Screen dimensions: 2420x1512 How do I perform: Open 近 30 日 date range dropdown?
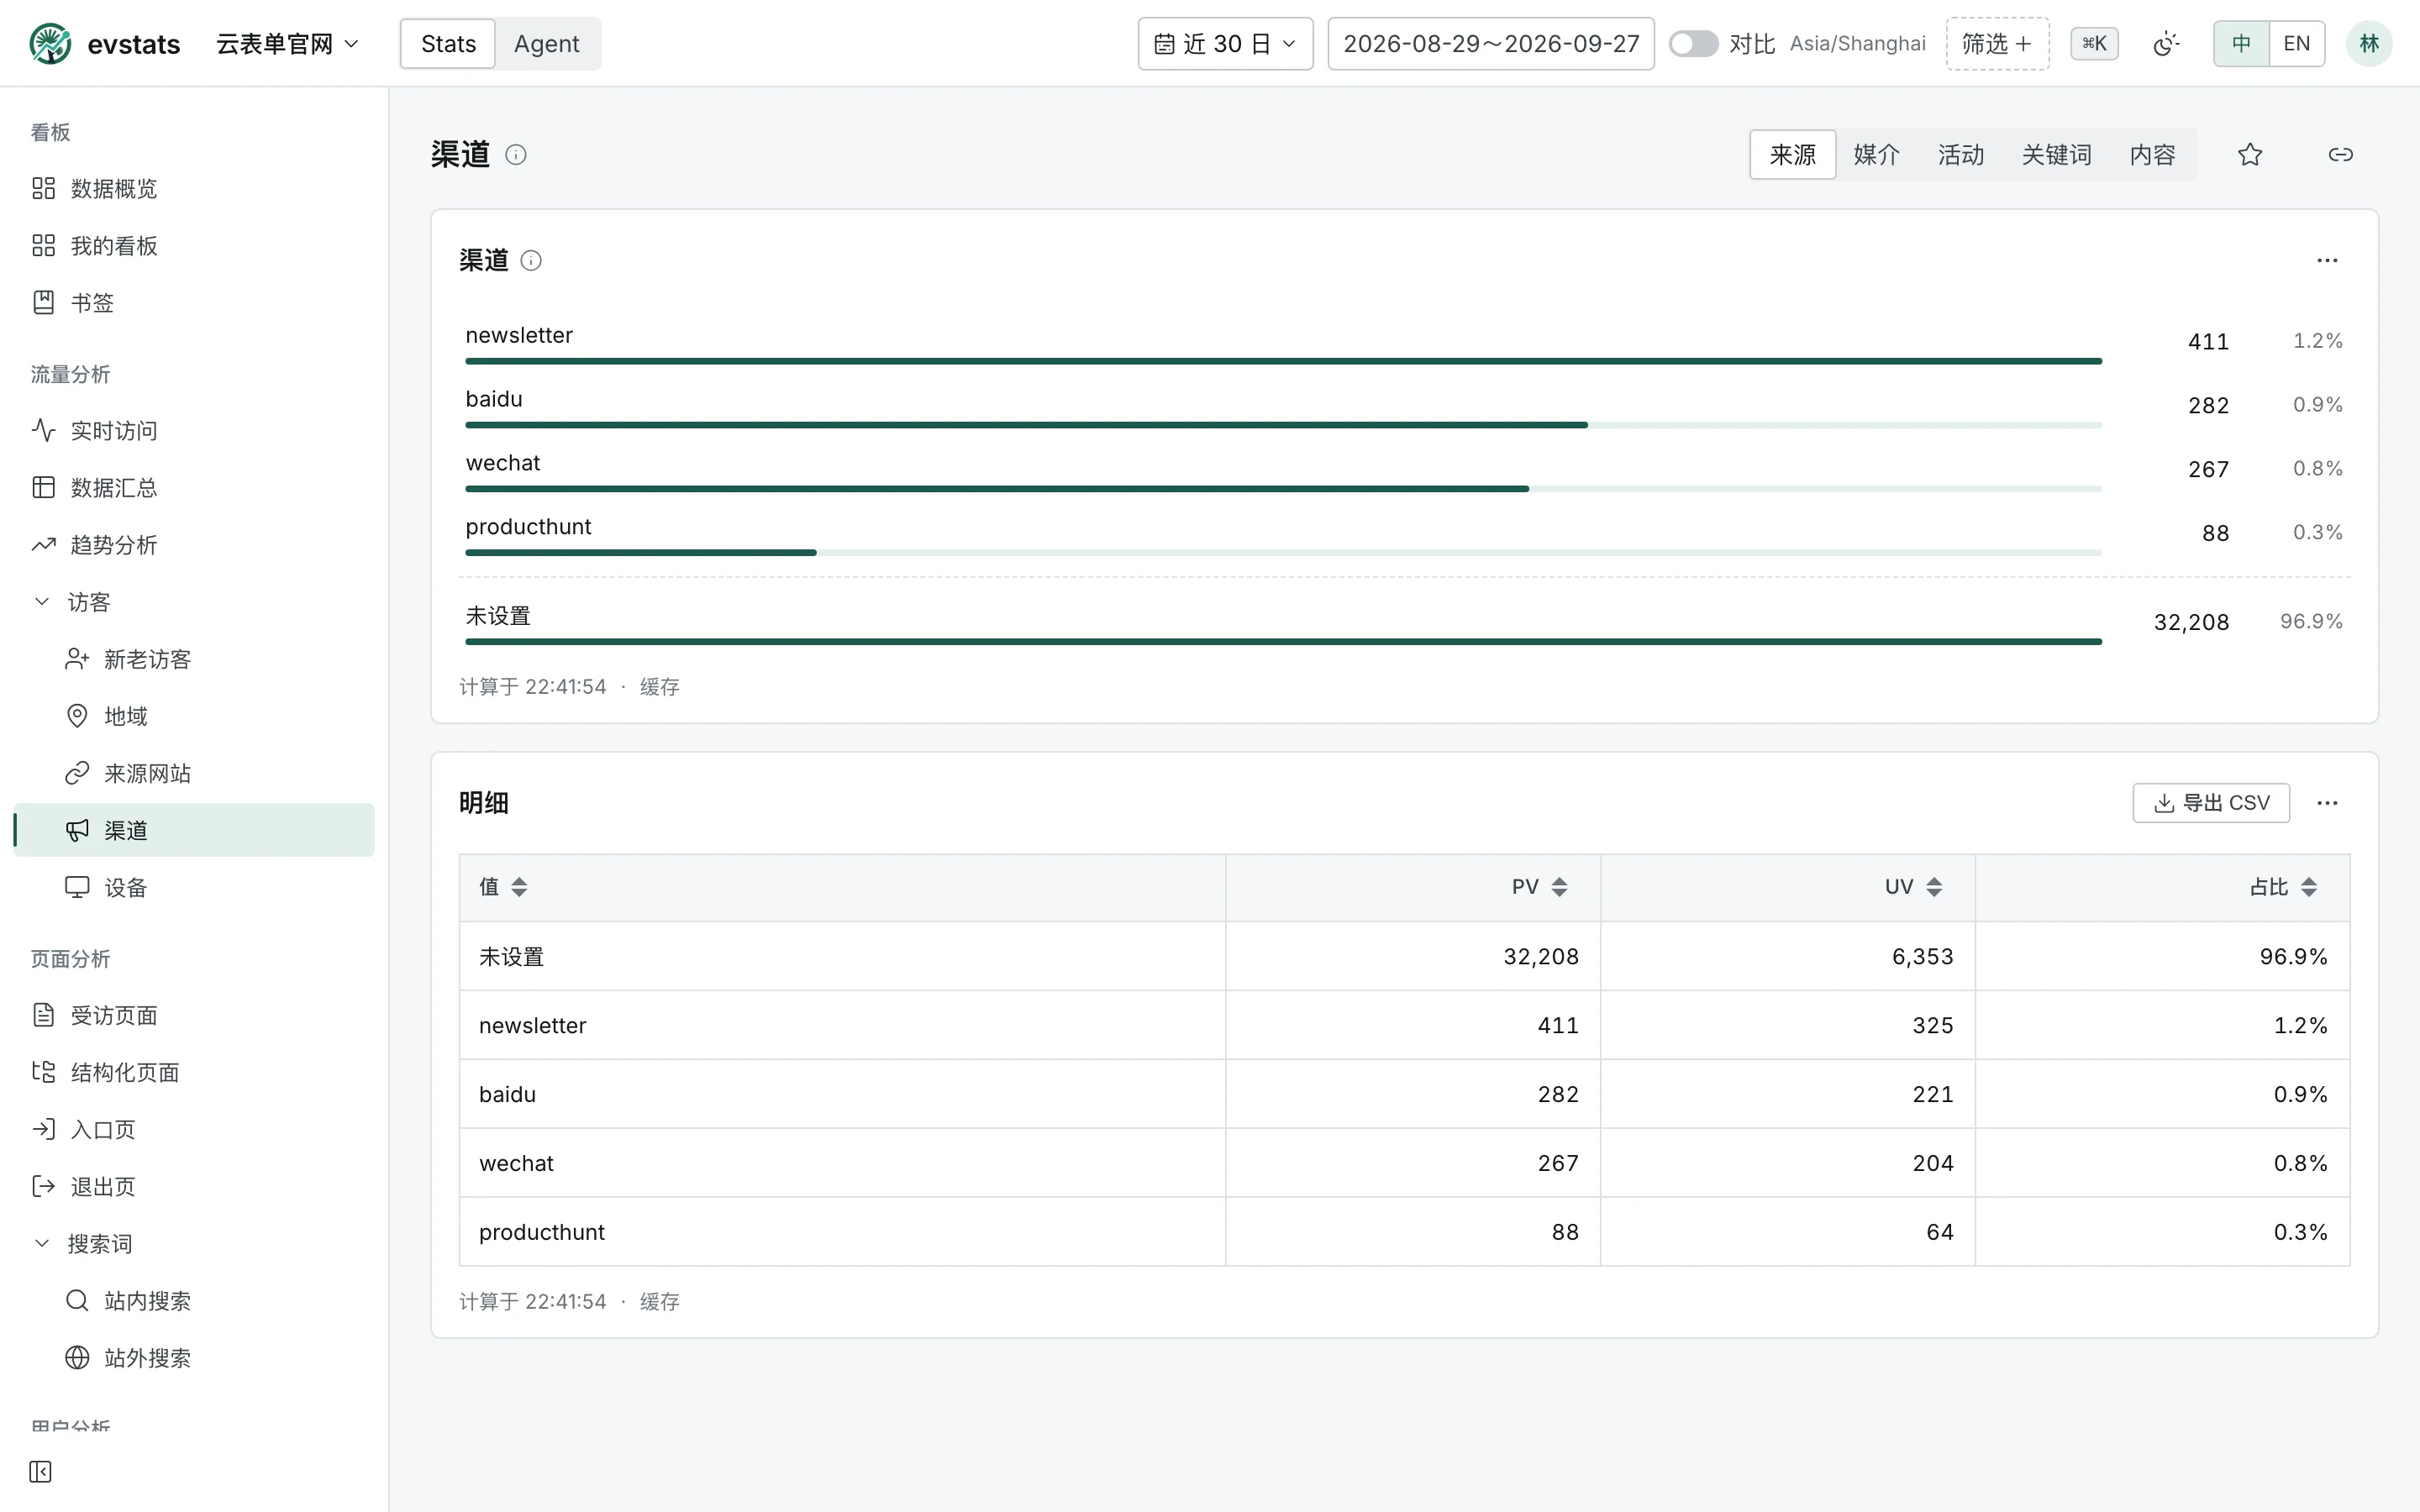pos(1225,44)
